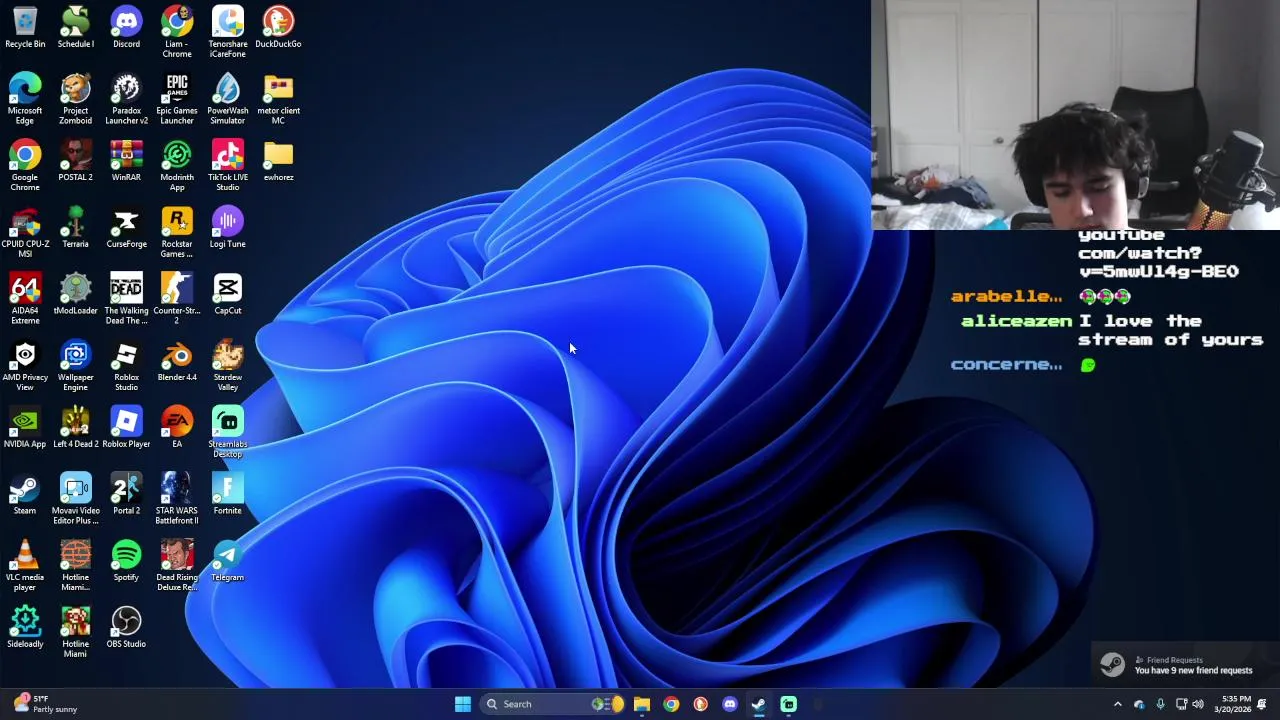Launch Project Zomboid

75,99
